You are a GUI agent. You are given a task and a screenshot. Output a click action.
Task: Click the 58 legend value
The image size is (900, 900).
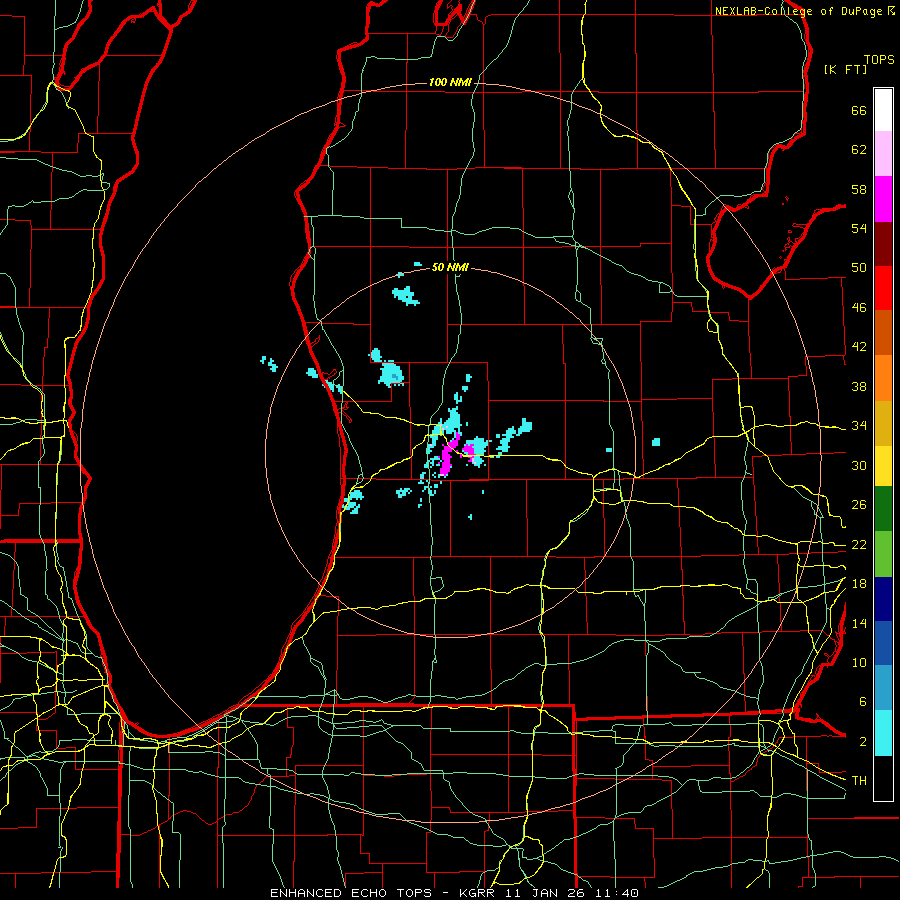point(859,190)
